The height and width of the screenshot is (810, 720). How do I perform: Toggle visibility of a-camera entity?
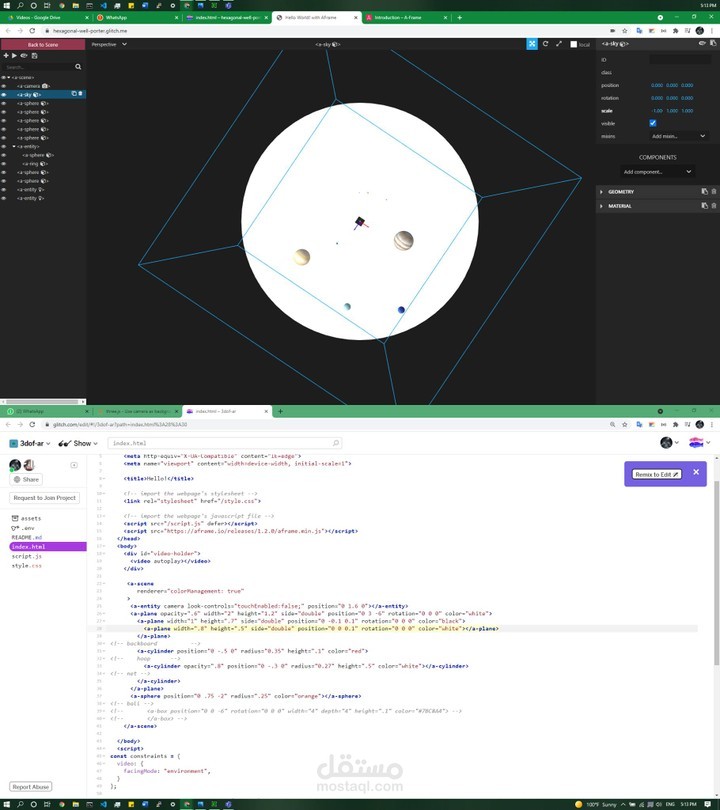coord(4,86)
